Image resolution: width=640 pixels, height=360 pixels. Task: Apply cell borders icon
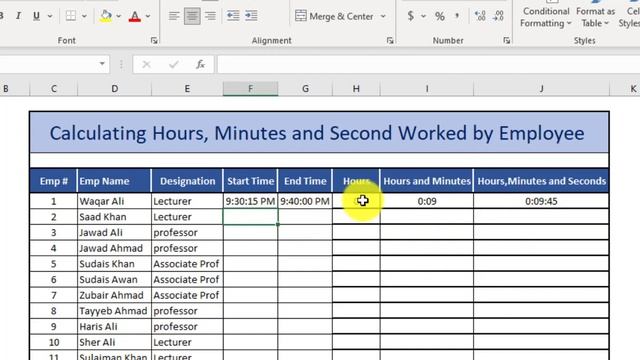71,16
